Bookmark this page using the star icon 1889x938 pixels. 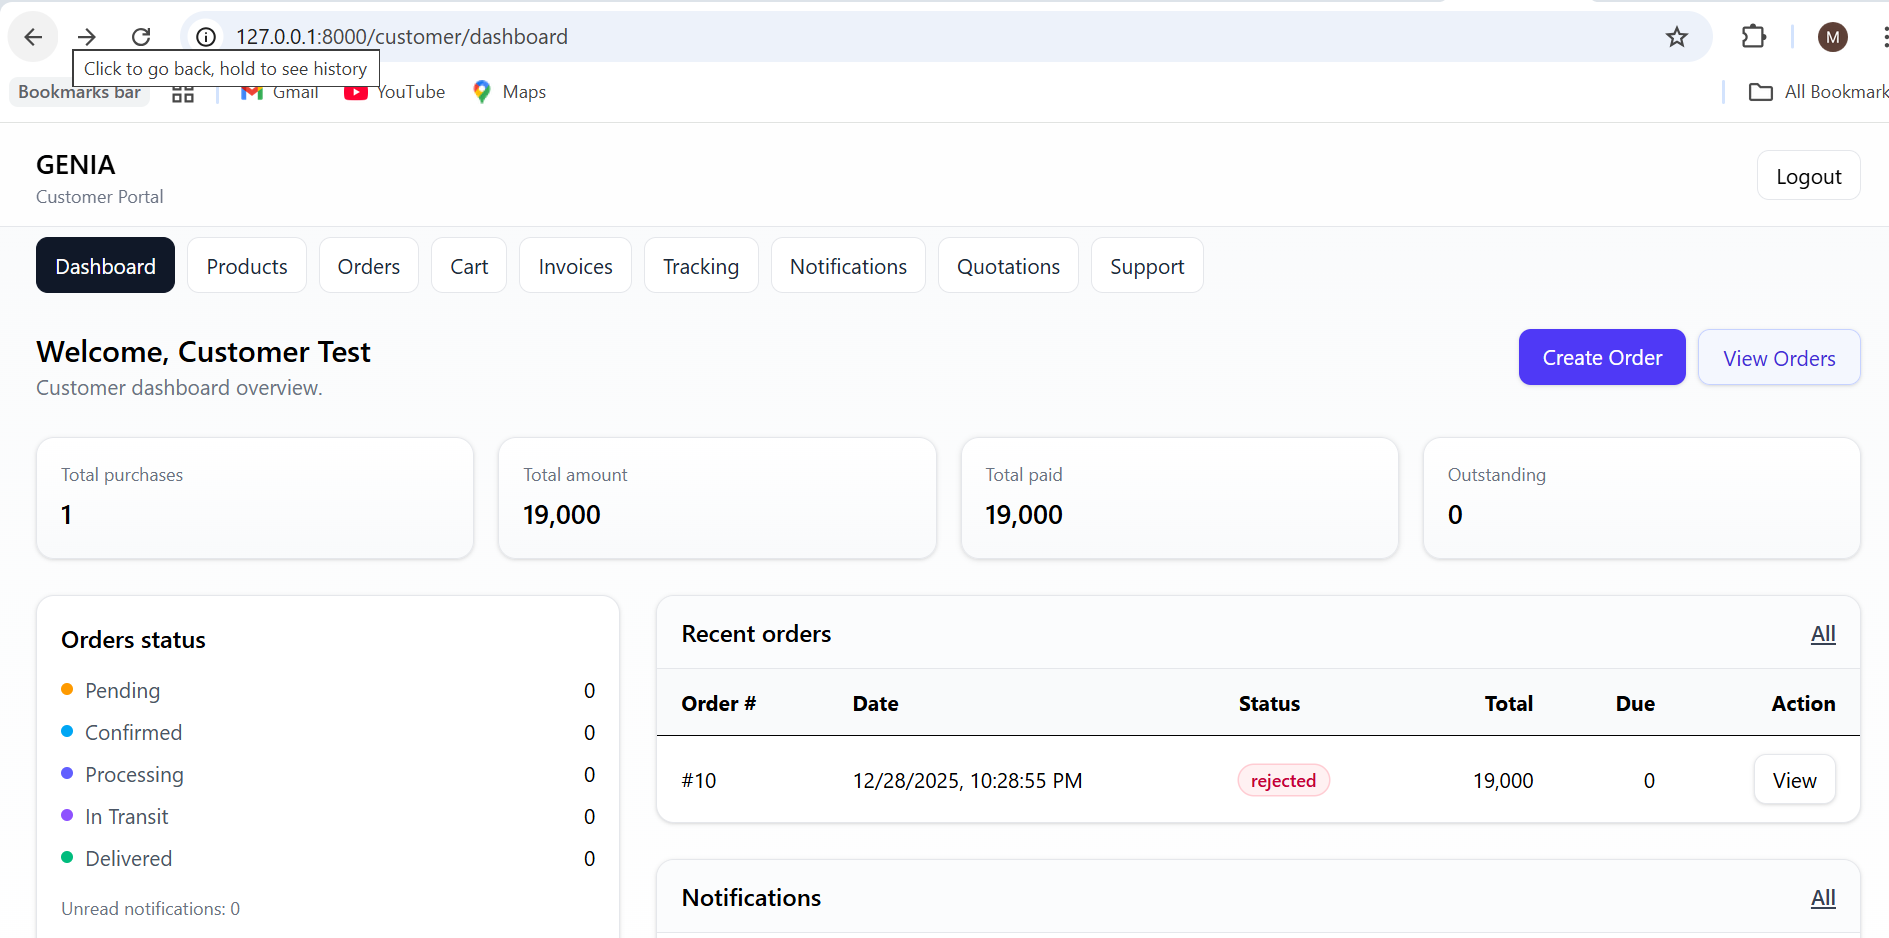1676,37
